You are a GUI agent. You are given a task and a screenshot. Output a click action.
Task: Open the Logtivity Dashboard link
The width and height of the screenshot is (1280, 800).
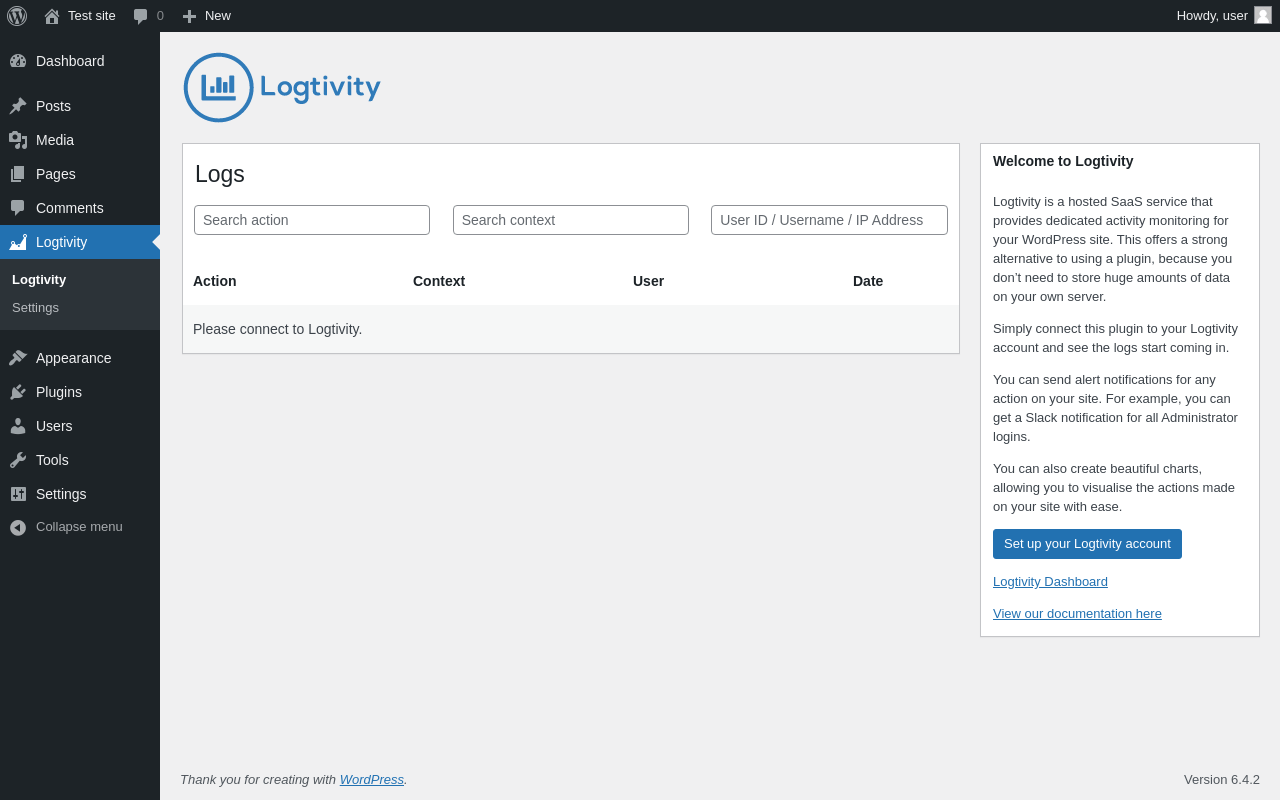(x=1050, y=582)
